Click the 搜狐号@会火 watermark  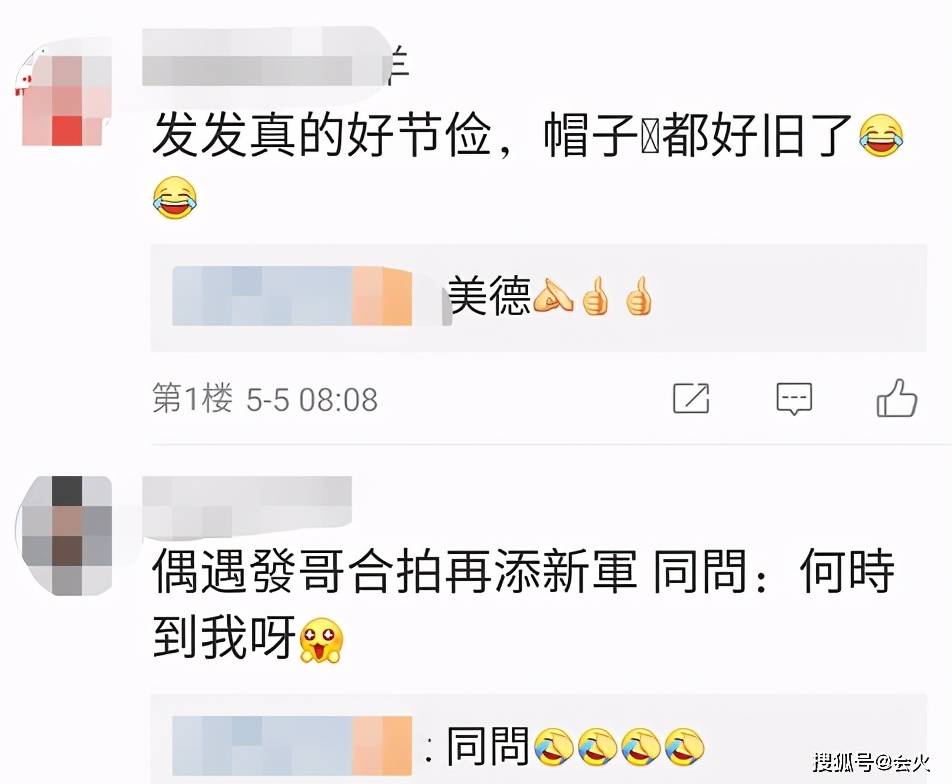872,762
